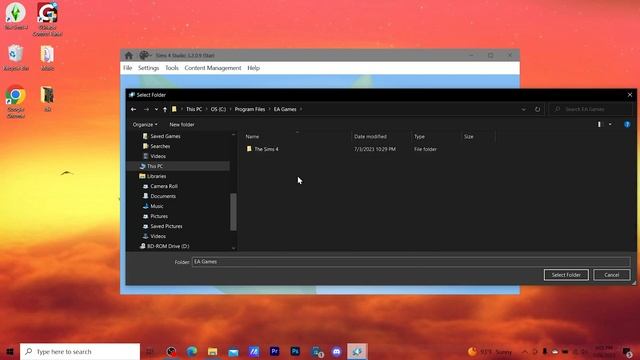The height and width of the screenshot is (360, 640).
Task: Open the Help menu in Sims 4 Studio
Action: (253, 68)
